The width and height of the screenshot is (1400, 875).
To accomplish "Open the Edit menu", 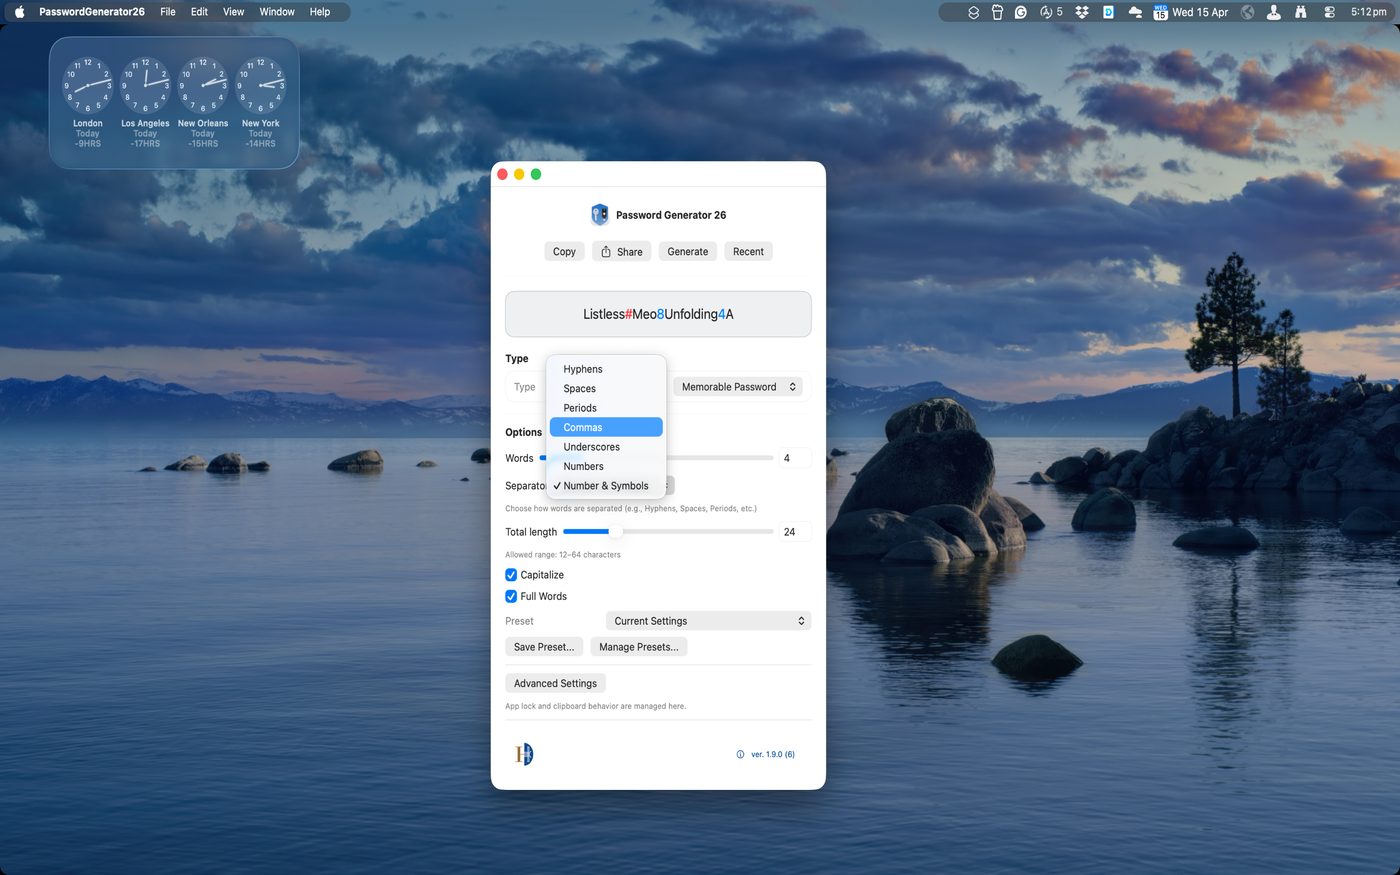I will tap(200, 12).
